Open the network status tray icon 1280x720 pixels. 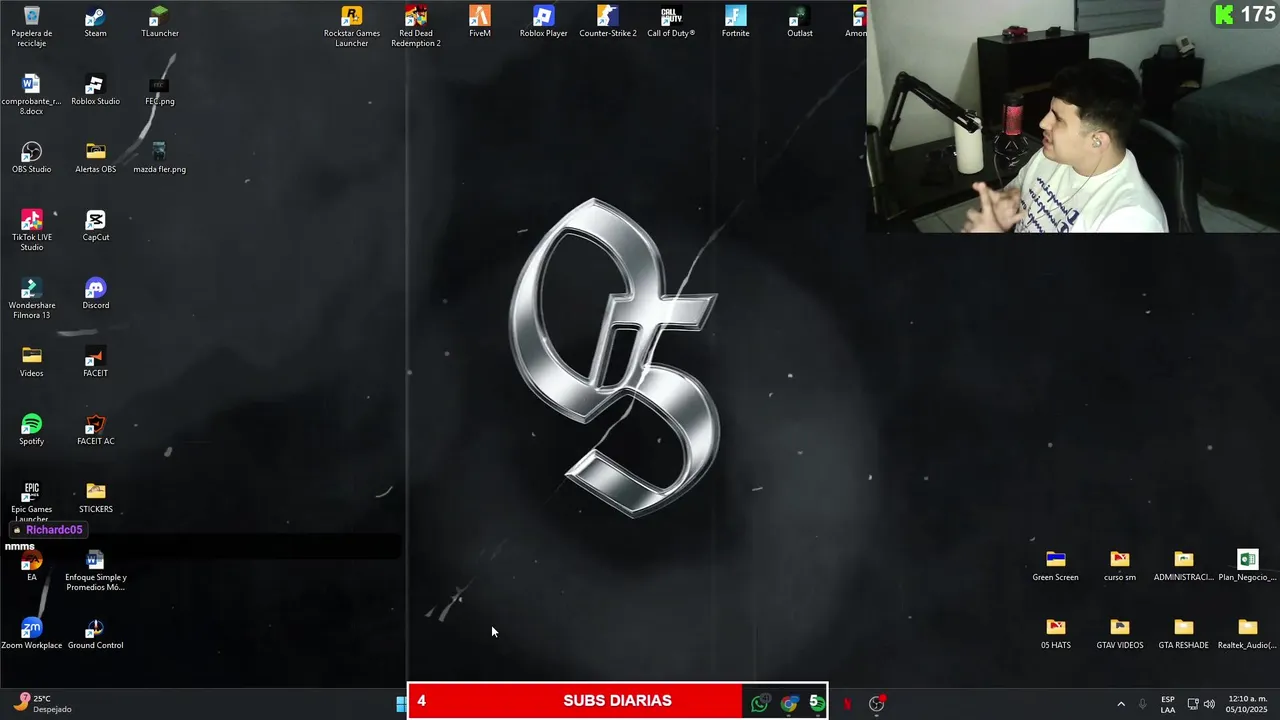pos(1192,704)
